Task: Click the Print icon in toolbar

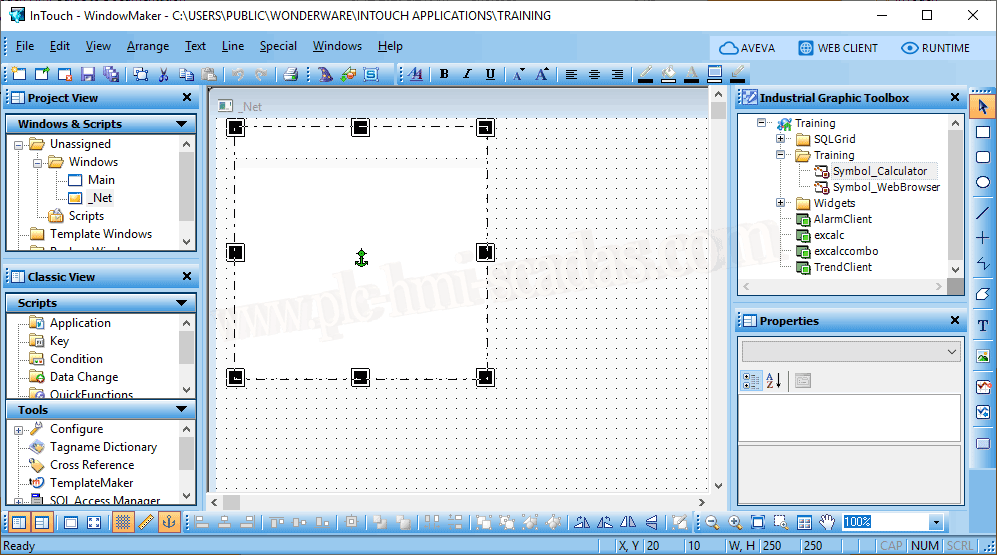Action: pyautogui.click(x=290, y=74)
